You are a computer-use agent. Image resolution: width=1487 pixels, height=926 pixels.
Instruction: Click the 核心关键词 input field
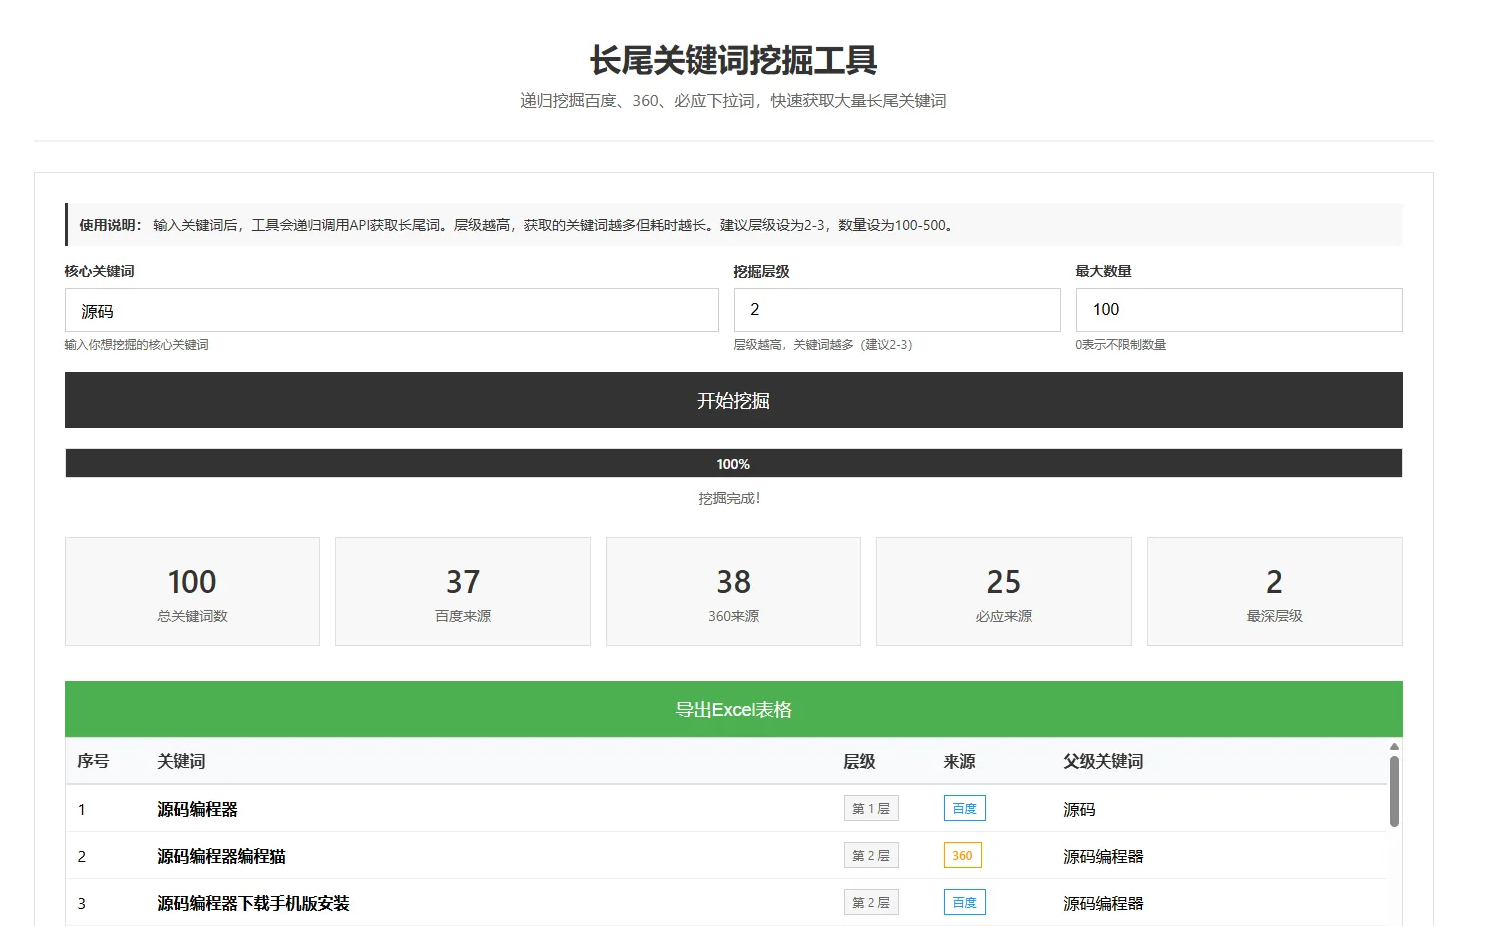(391, 310)
